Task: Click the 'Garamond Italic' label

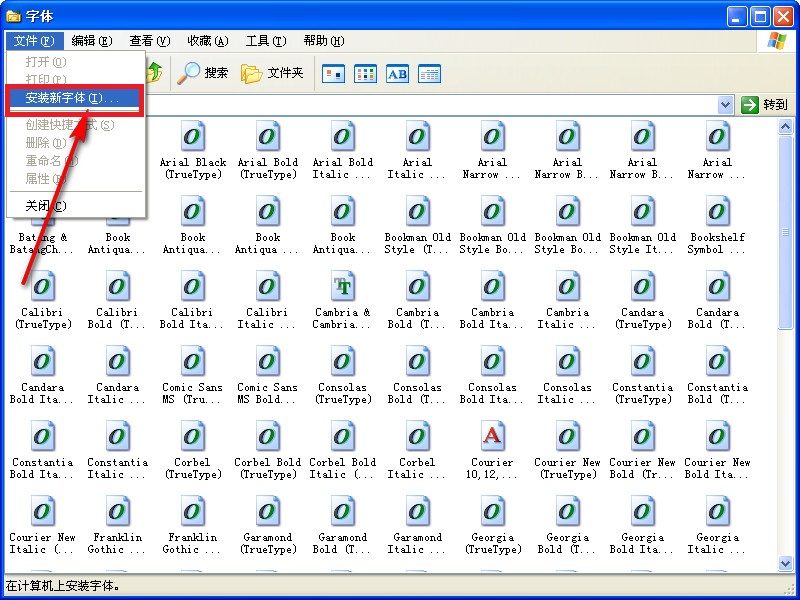Action: [417, 543]
